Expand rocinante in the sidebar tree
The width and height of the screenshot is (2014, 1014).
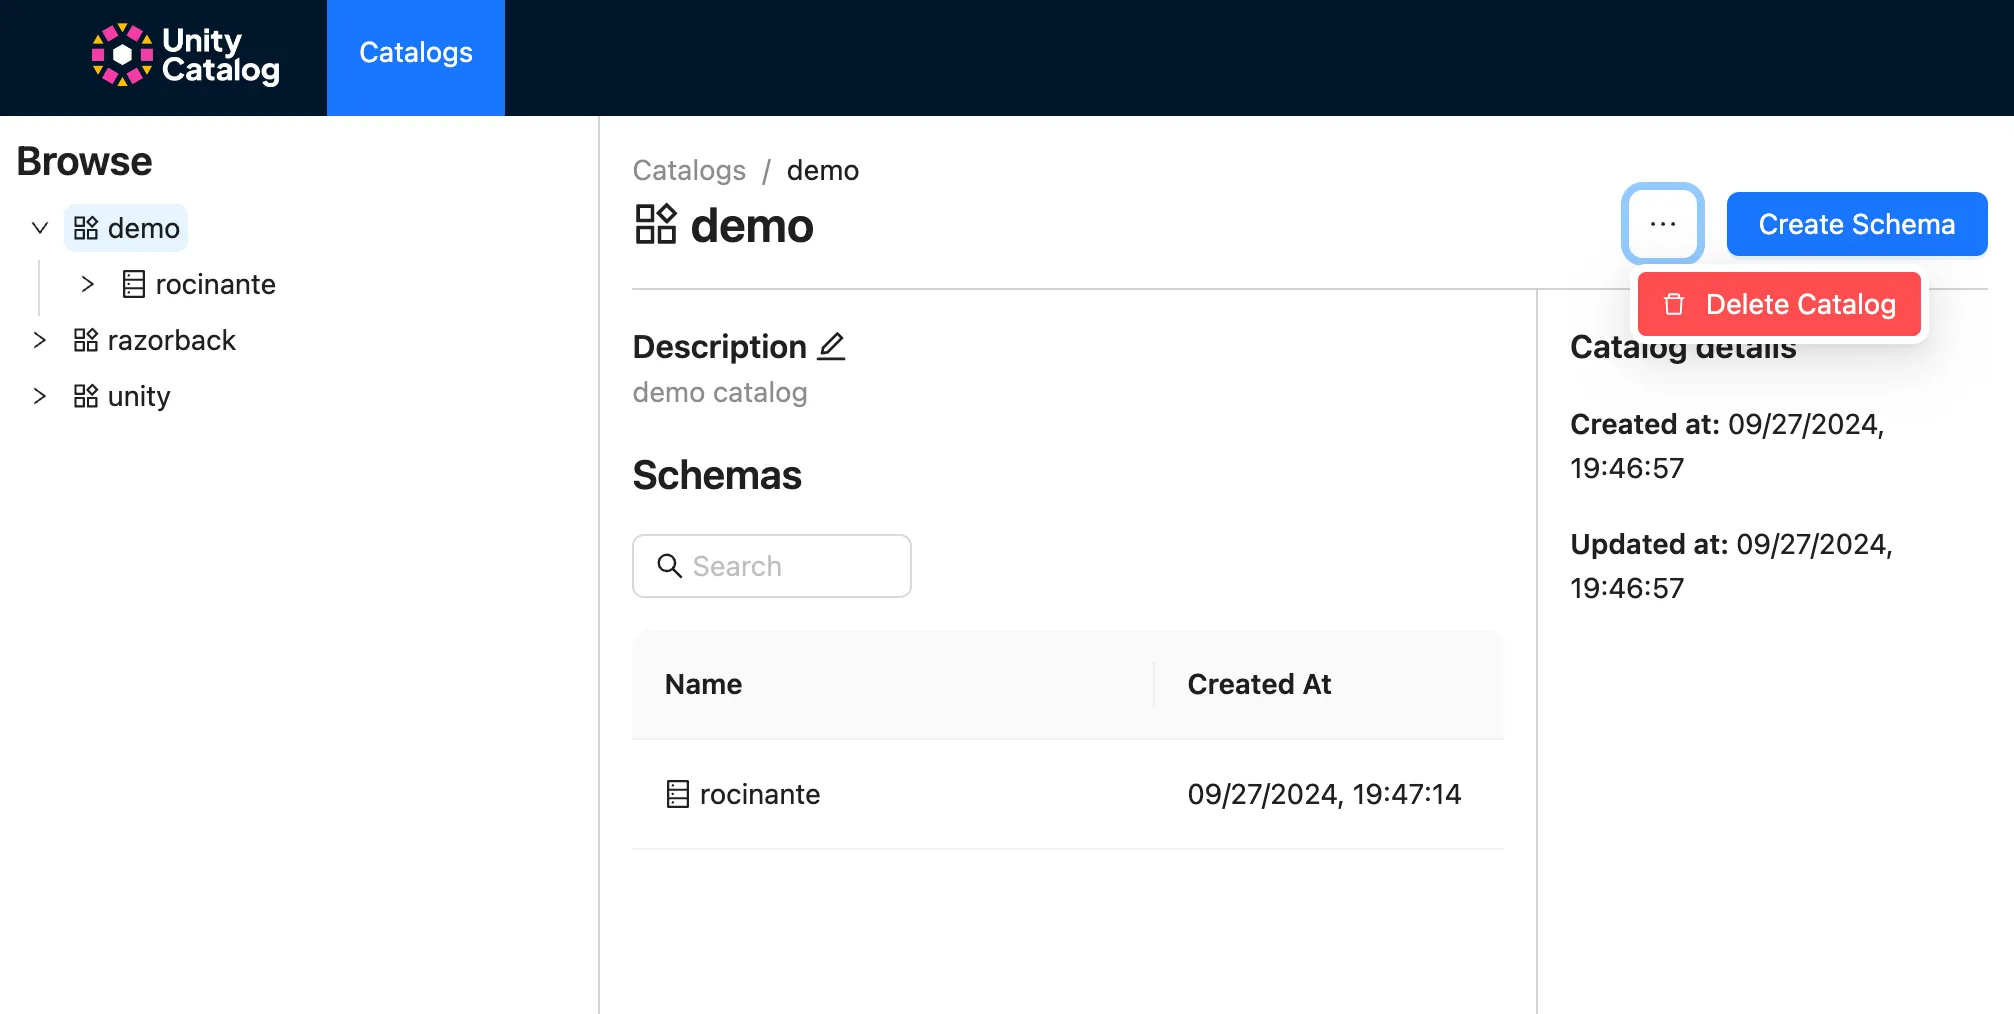(x=88, y=284)
